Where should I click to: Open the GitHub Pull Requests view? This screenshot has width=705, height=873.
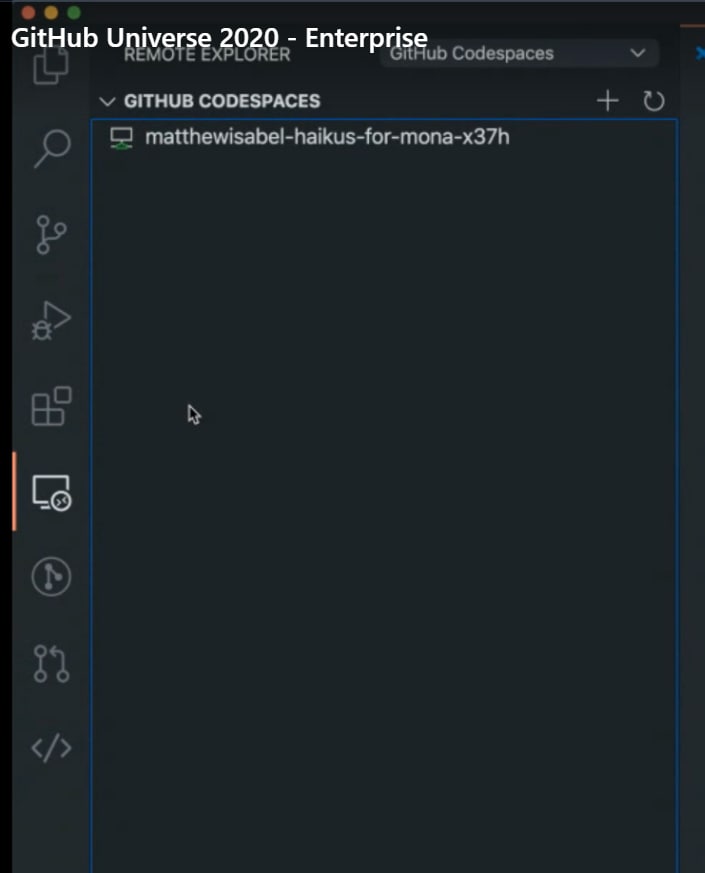click(51, 664)
